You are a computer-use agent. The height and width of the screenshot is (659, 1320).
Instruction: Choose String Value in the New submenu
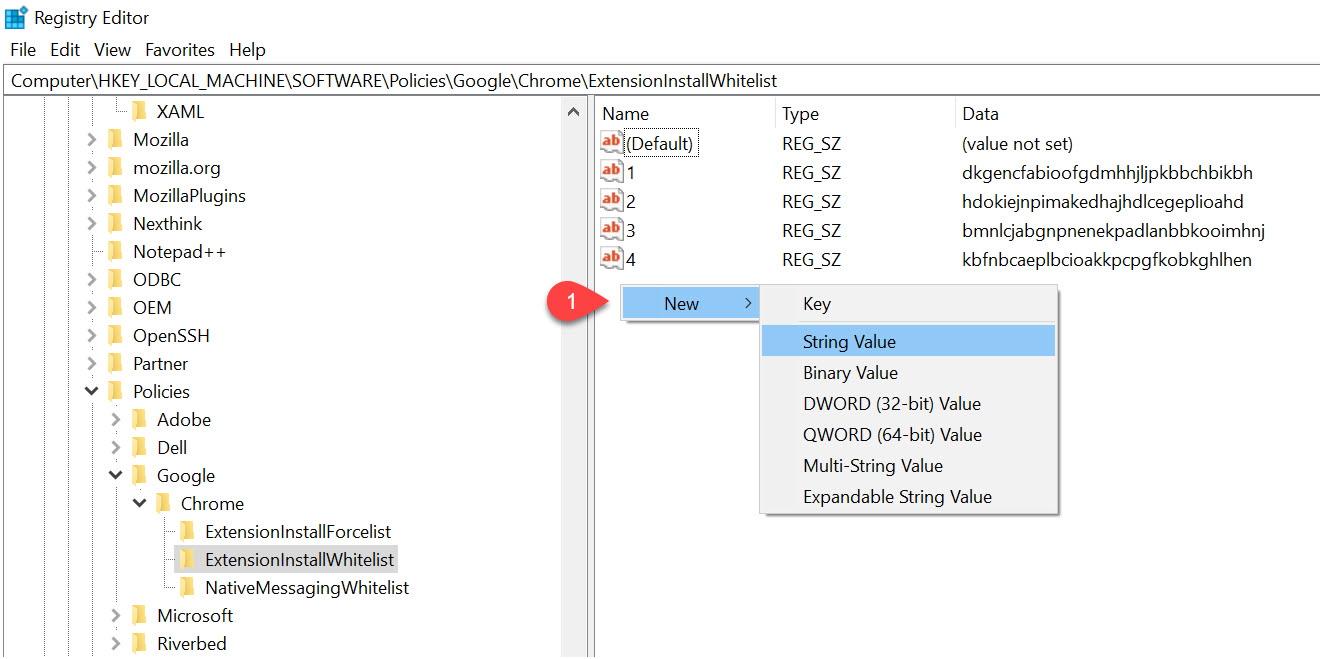[x=908, y=341]
